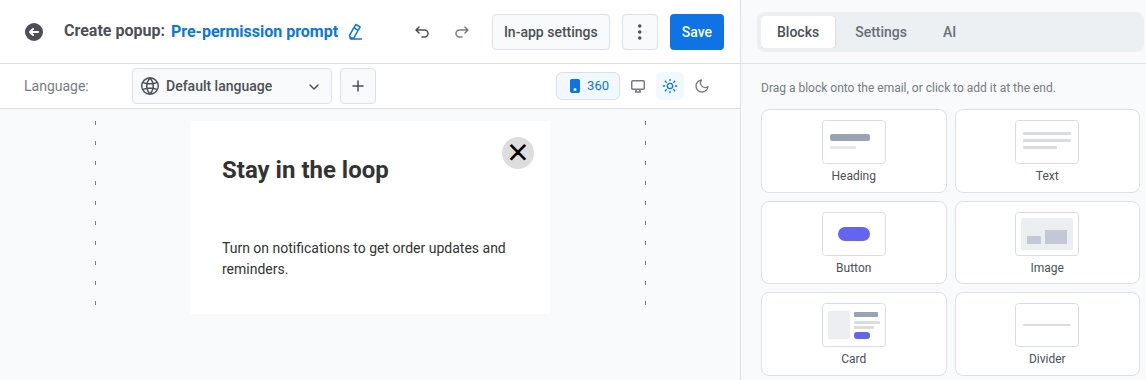Open the Default language dropdown
The image size is (1146, 380).
232,86
